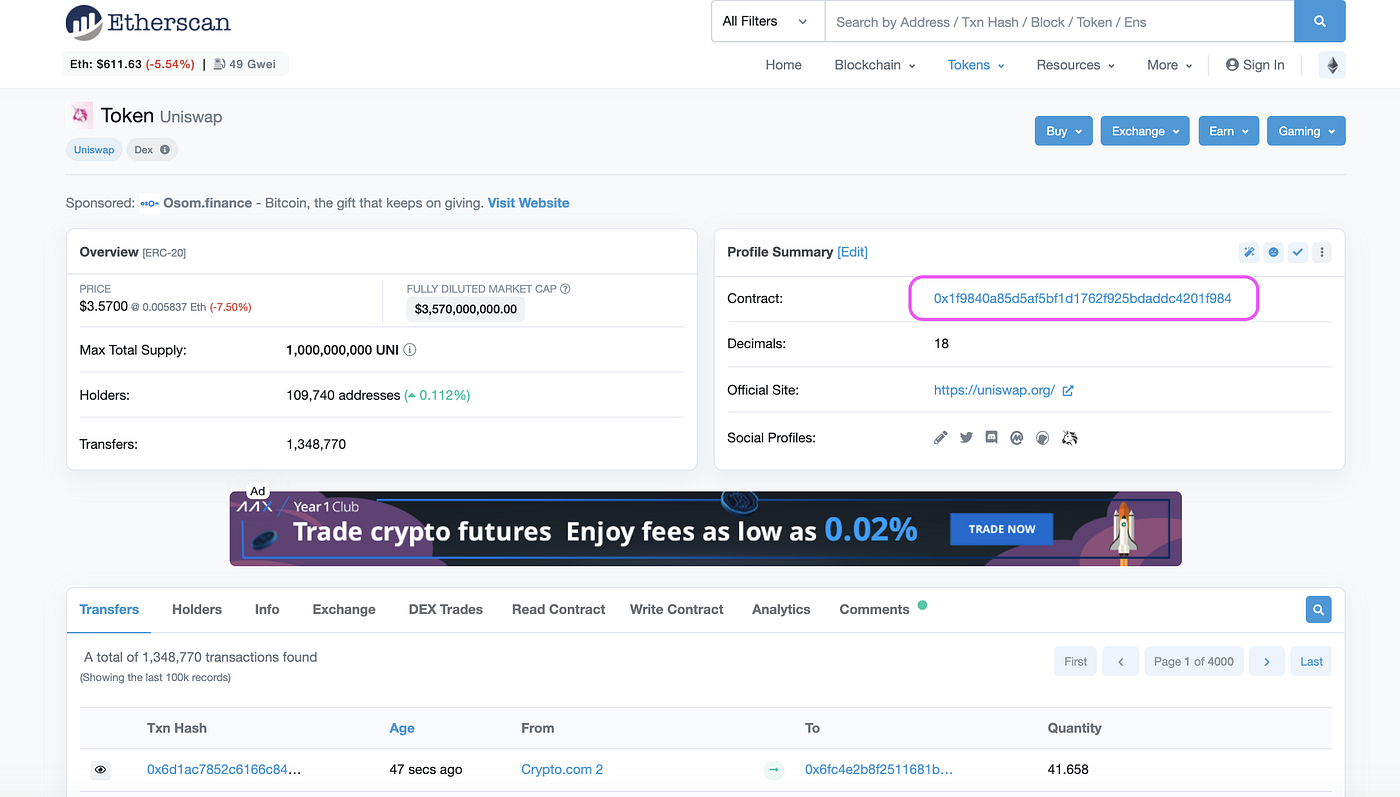Switch to the Info tab
This screenshot has width=1400, height=797.
[267, 609]
